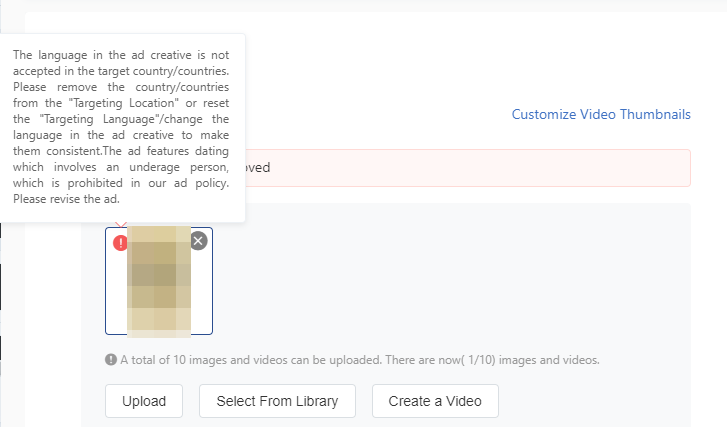Click "Please revise the ad." in tooltip
This screenshot has width=727, height=427.
tap(66, 199)
